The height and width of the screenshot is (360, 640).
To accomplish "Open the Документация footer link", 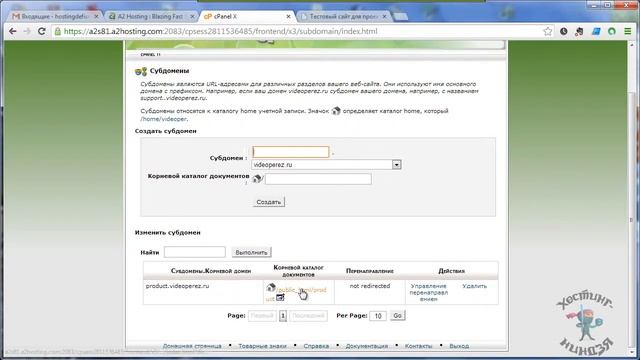I will (367, 346).
